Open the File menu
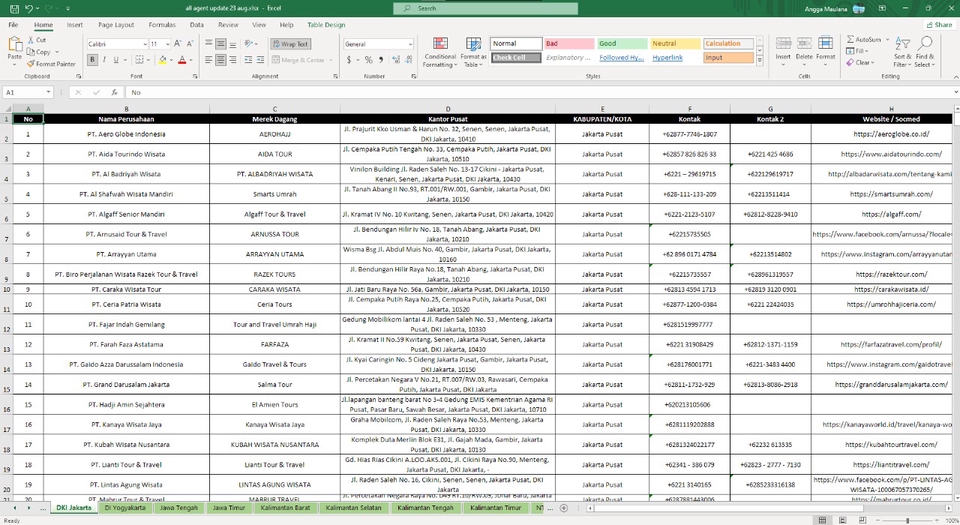The width and height of the screenshot is (960, 525). pyautogui.click(x=13, y=25)
